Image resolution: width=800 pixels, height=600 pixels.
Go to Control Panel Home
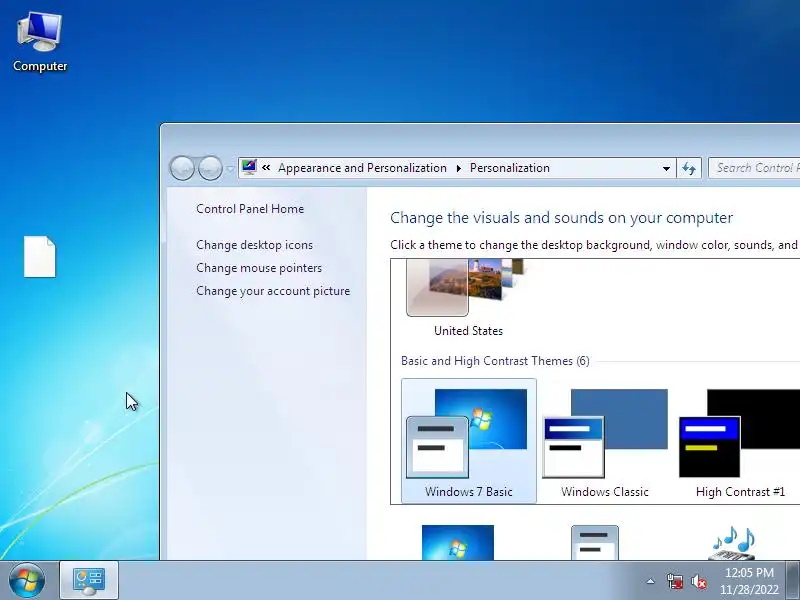[250, 209]
